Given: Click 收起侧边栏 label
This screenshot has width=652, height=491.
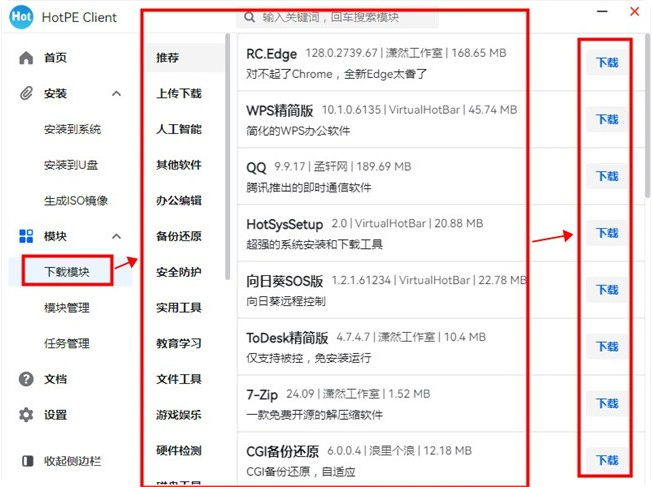Looking at the screenshot, I should point(72,461).
